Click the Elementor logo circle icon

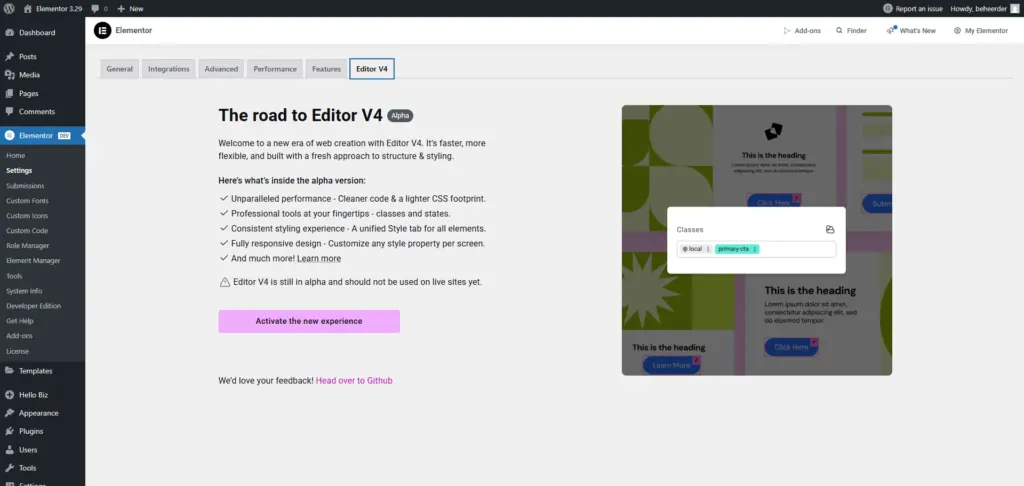(x=103, y=30)
